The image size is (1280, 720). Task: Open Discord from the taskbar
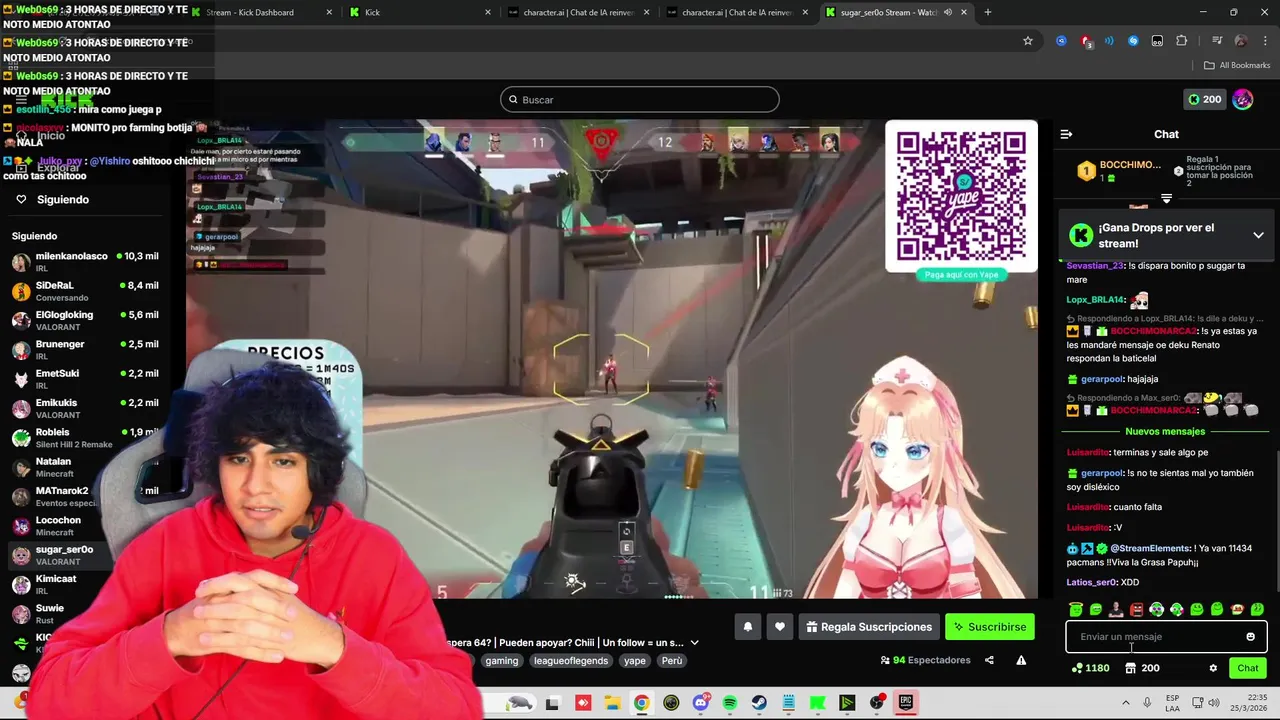click(x=700, y=703)
